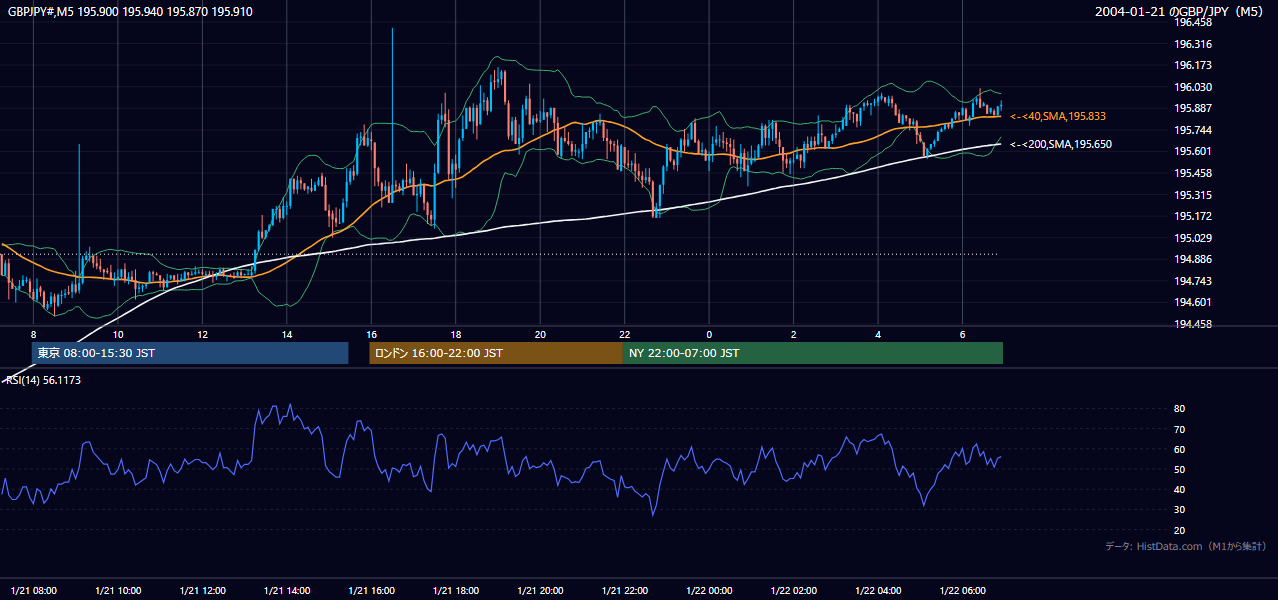Click the hour label 8 under the price chart

pos(33,334)
